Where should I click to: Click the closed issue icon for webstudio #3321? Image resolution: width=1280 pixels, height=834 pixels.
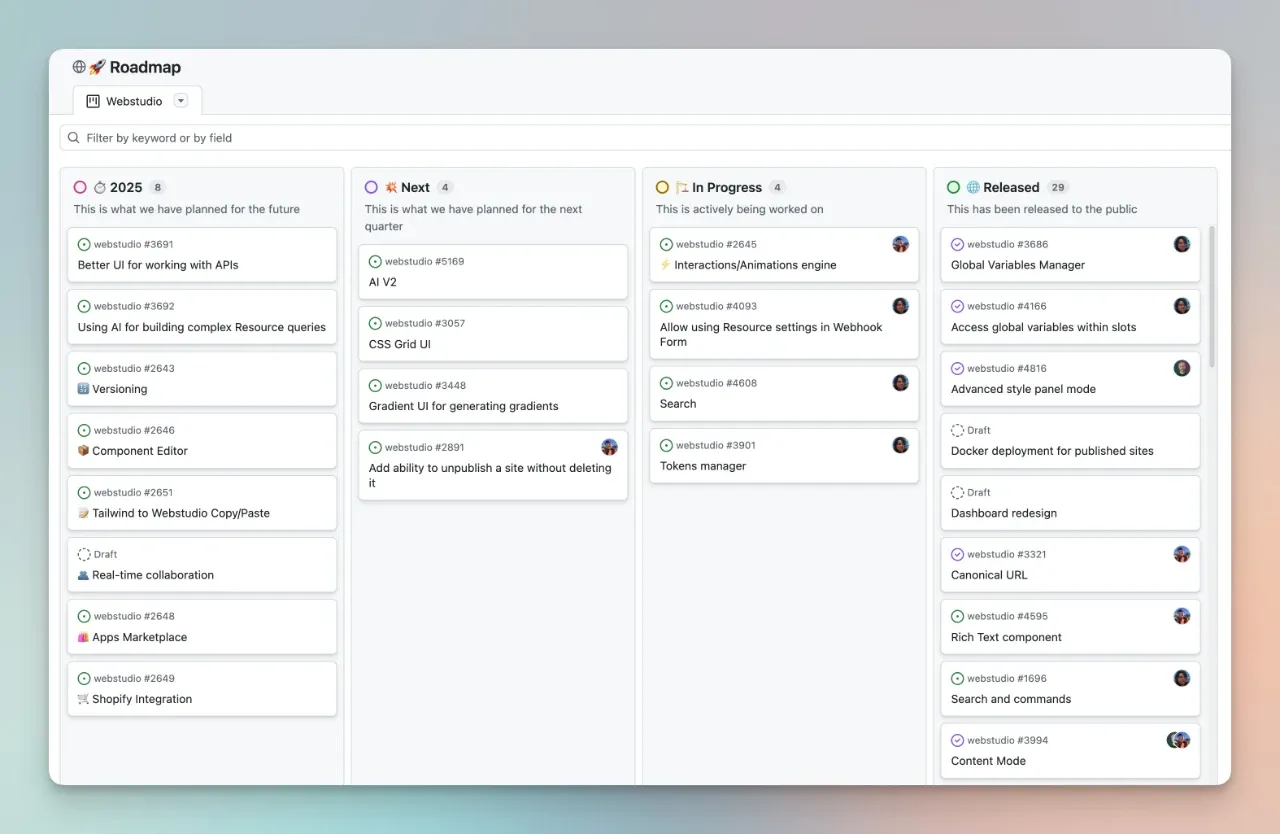(x=957, y=554)
